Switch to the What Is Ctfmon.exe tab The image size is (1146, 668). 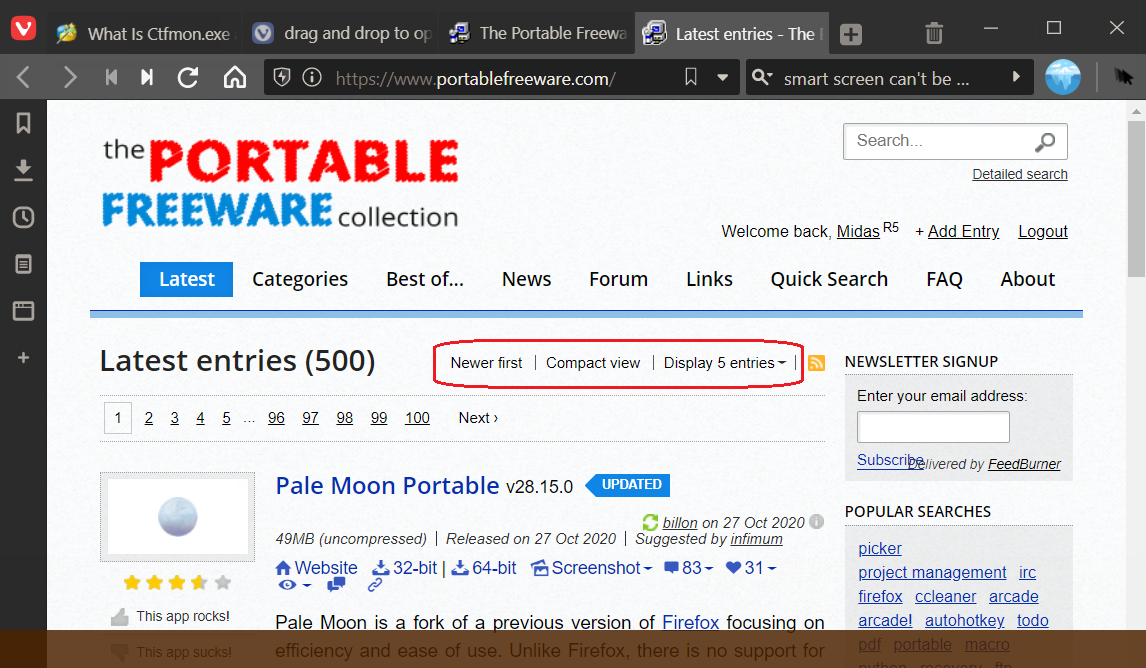coord(145,34)
